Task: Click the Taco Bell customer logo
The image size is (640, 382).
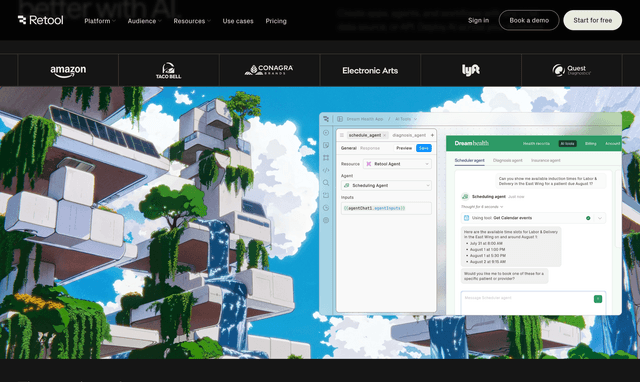Action: click(169, 70)
